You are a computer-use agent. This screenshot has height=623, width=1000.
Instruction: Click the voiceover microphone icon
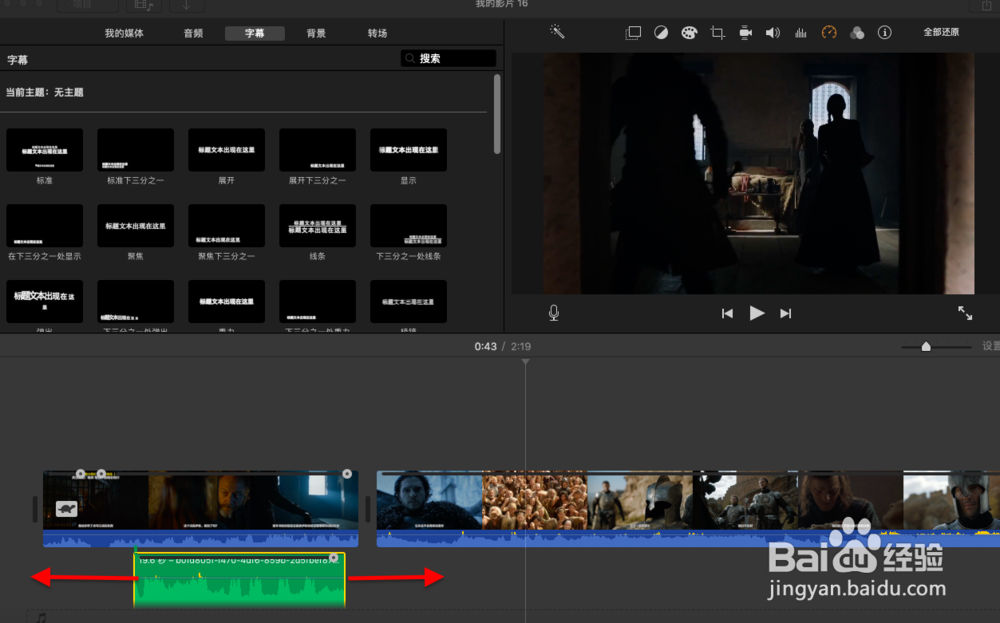point(554,312)
